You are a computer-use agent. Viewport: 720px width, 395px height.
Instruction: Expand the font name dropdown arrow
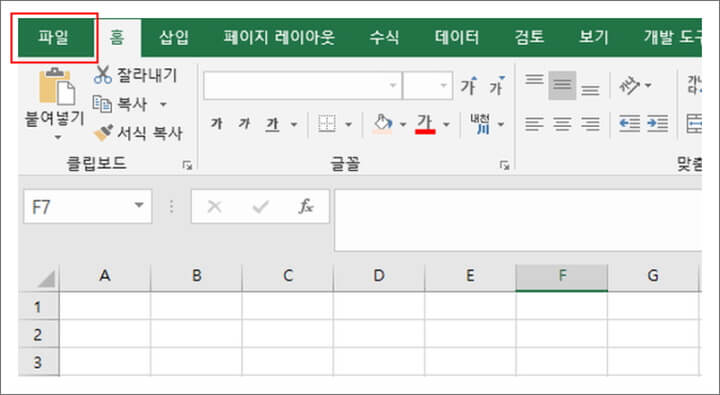point(393,85)
